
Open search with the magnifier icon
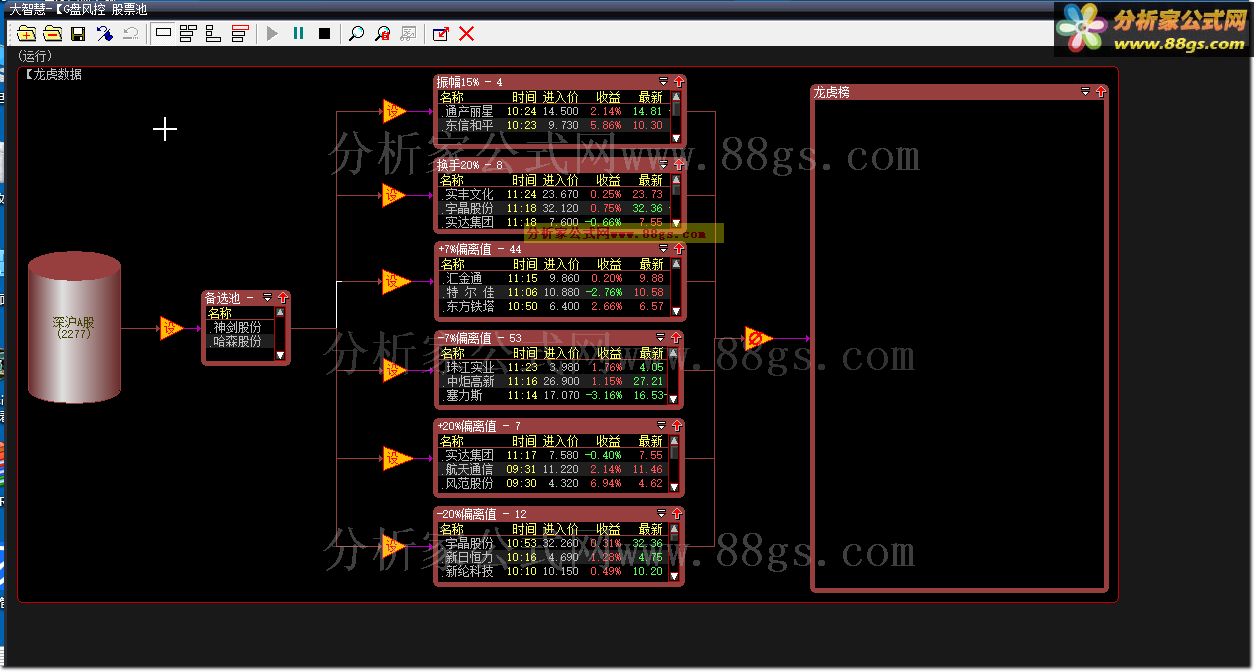pyautogui.click(x=356, y=34)
